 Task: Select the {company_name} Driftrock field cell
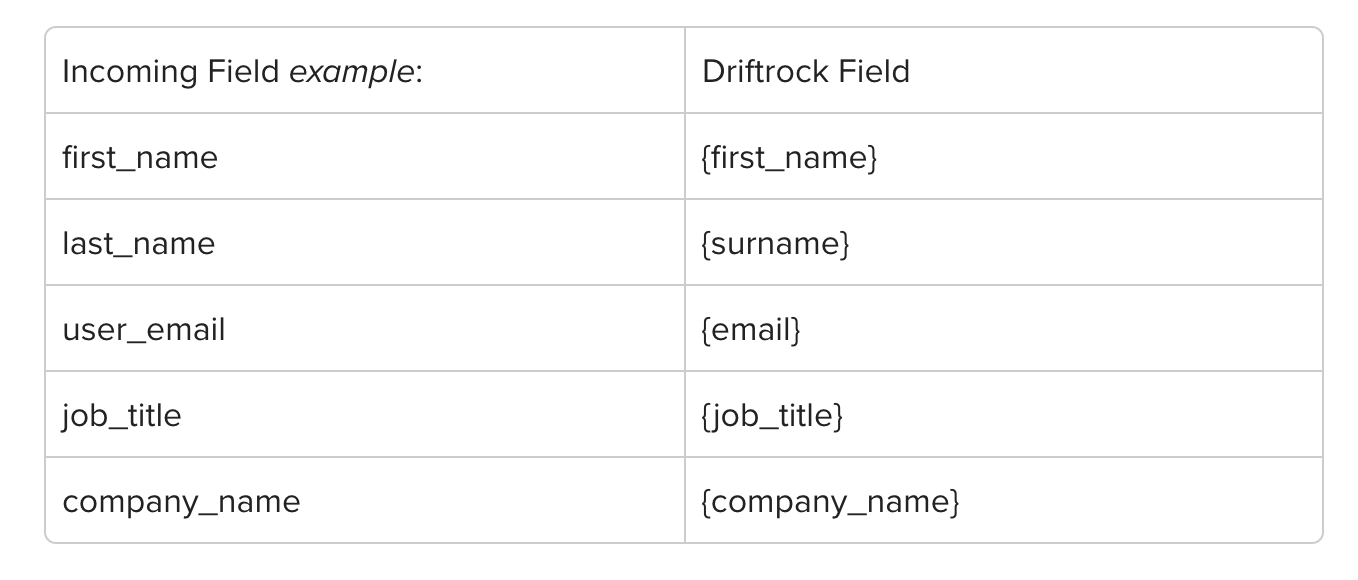point(1003,500)
